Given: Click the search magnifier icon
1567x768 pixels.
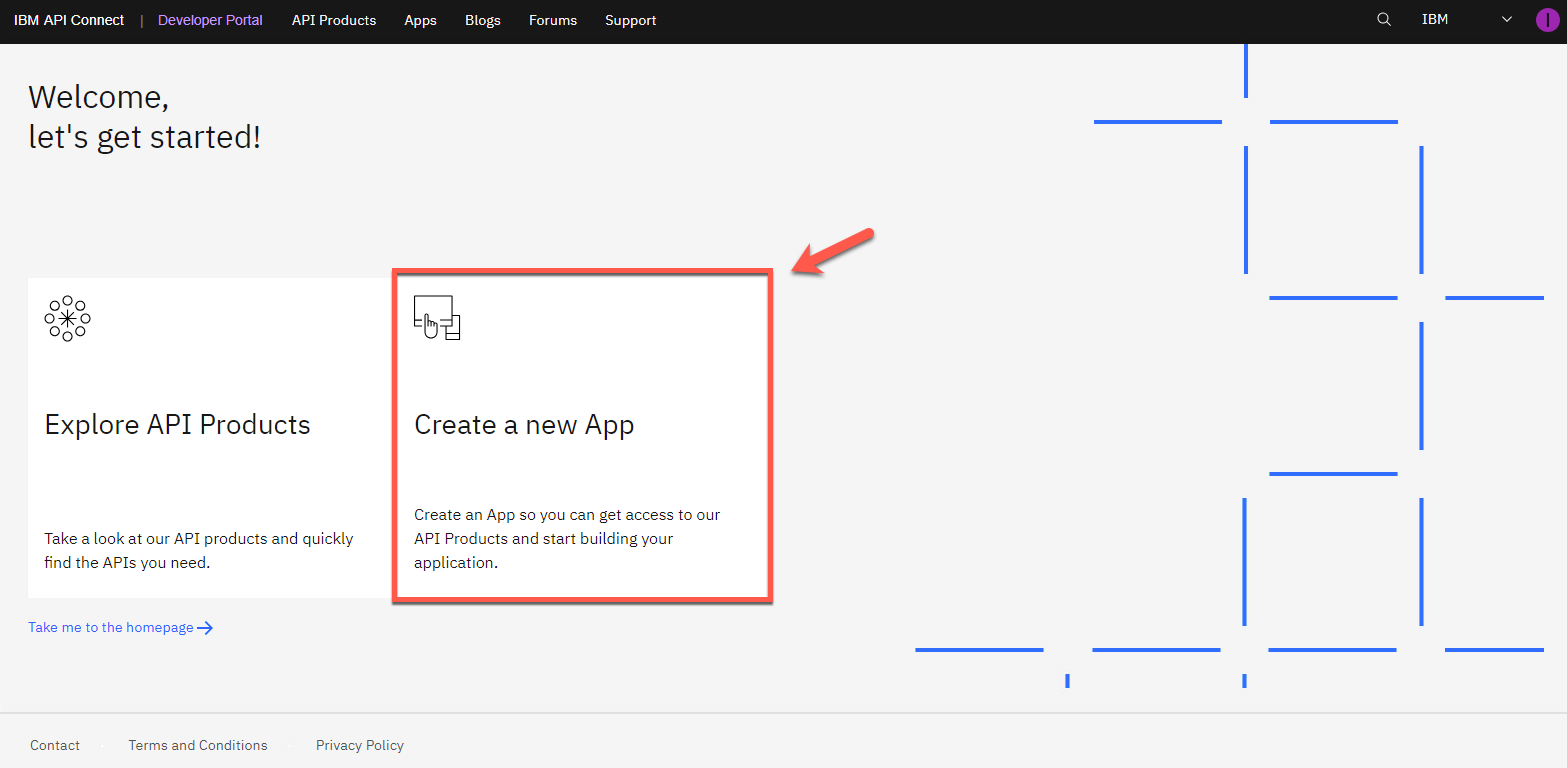Looking at the screenshot, I should coord(1384,20).
